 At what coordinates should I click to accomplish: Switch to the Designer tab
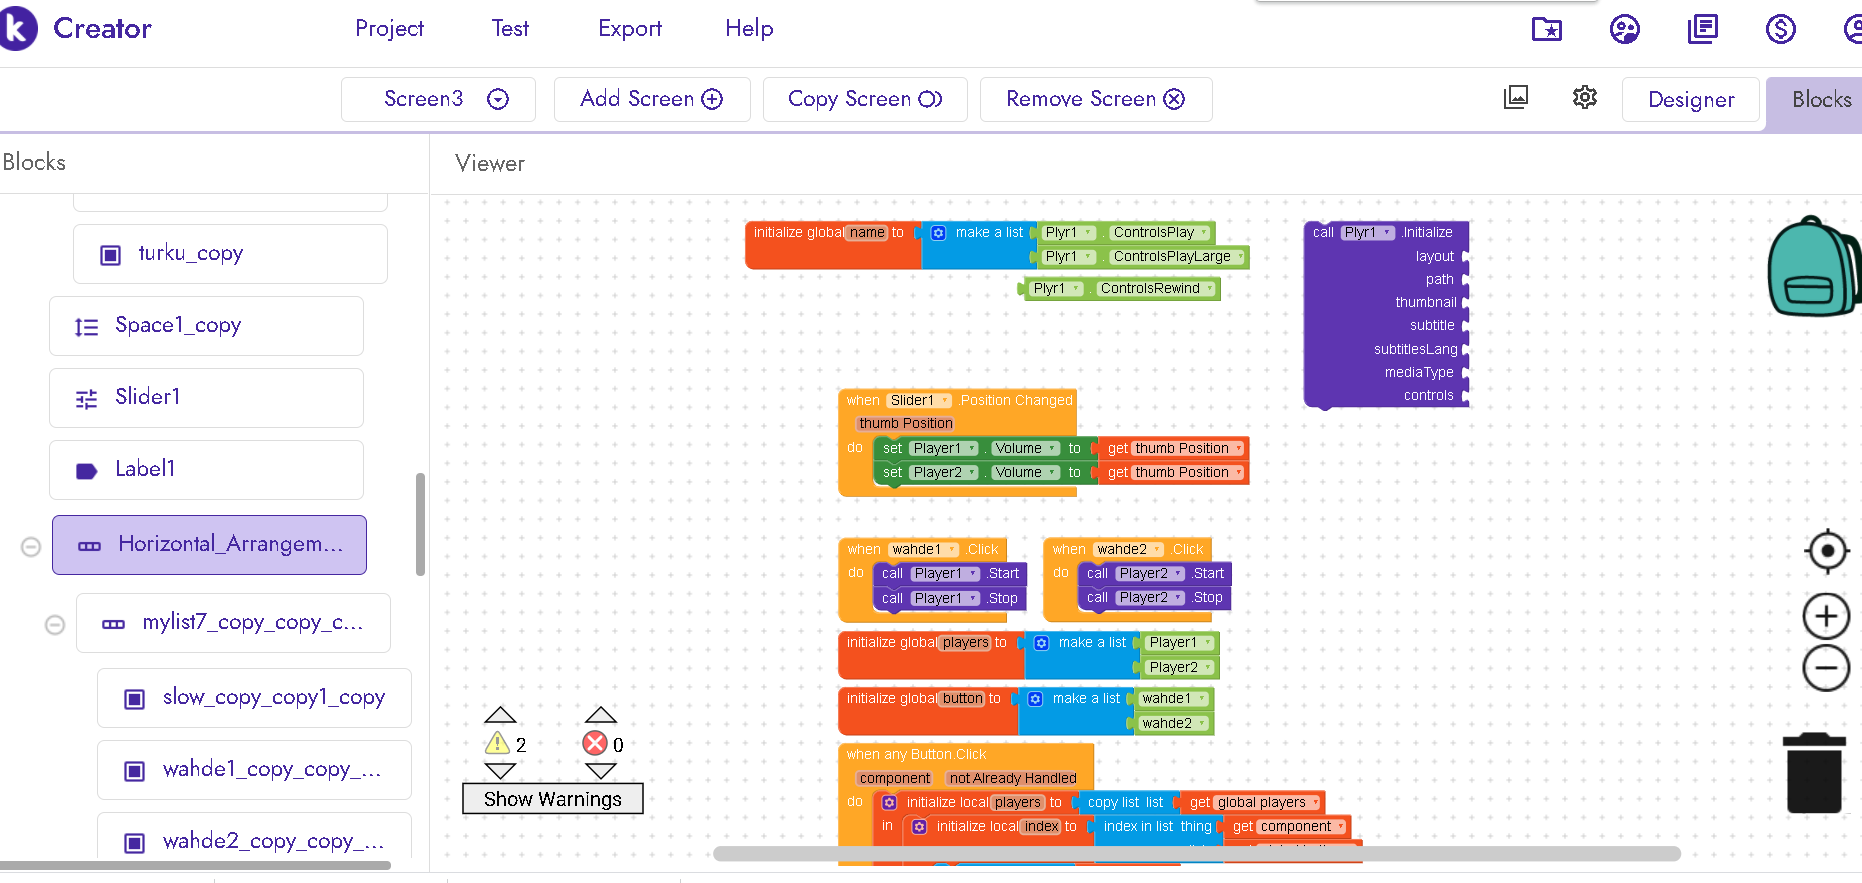pos(1690,100)
